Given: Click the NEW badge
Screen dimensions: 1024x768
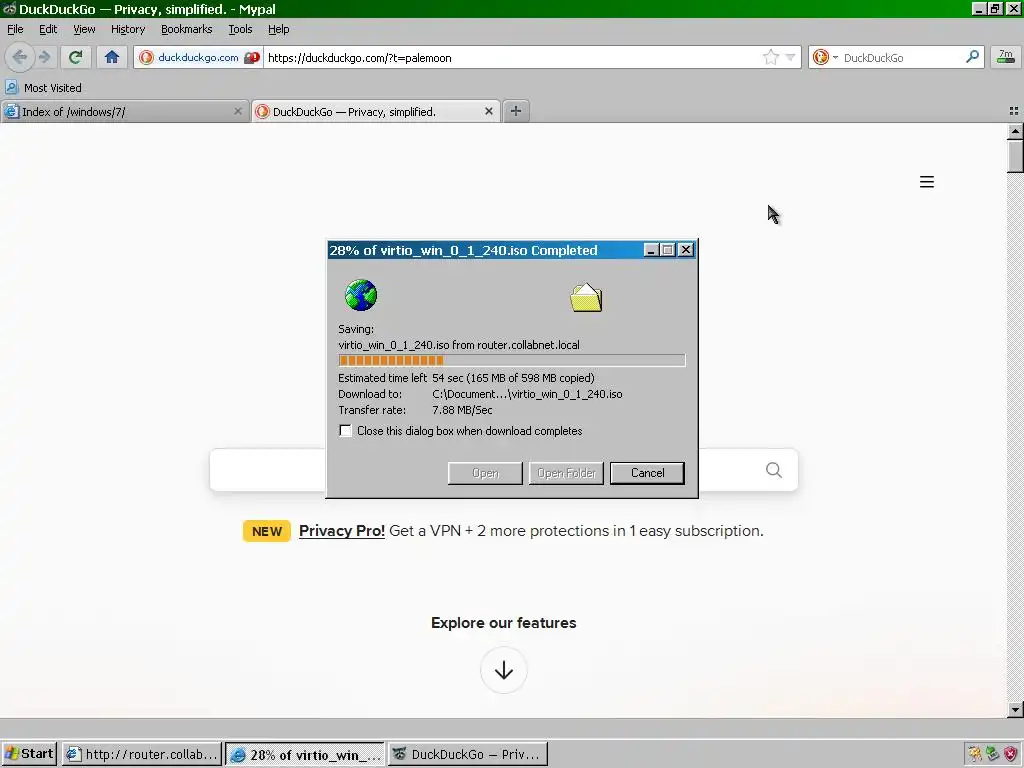Looking at the screenshot, I should tap(266, 531).
